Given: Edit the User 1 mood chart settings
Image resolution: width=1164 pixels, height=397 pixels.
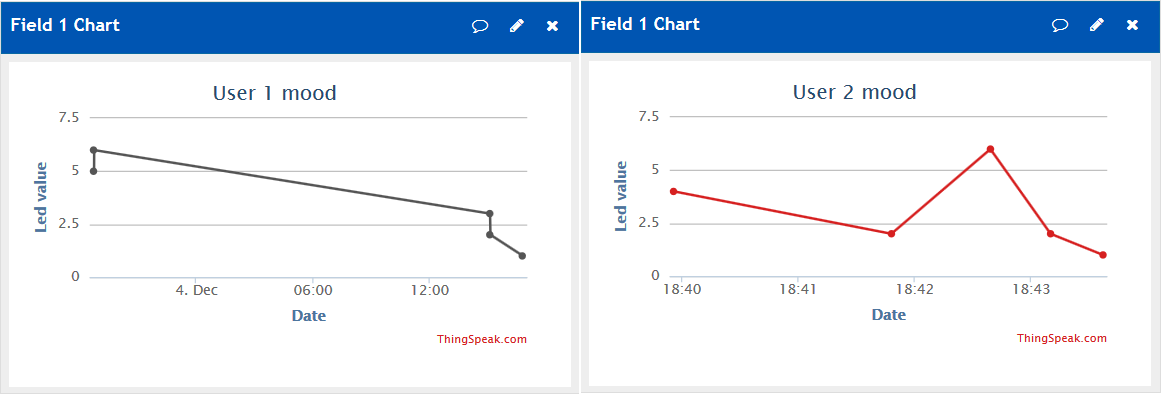Looking at the screenshot, I should (517, 26).
